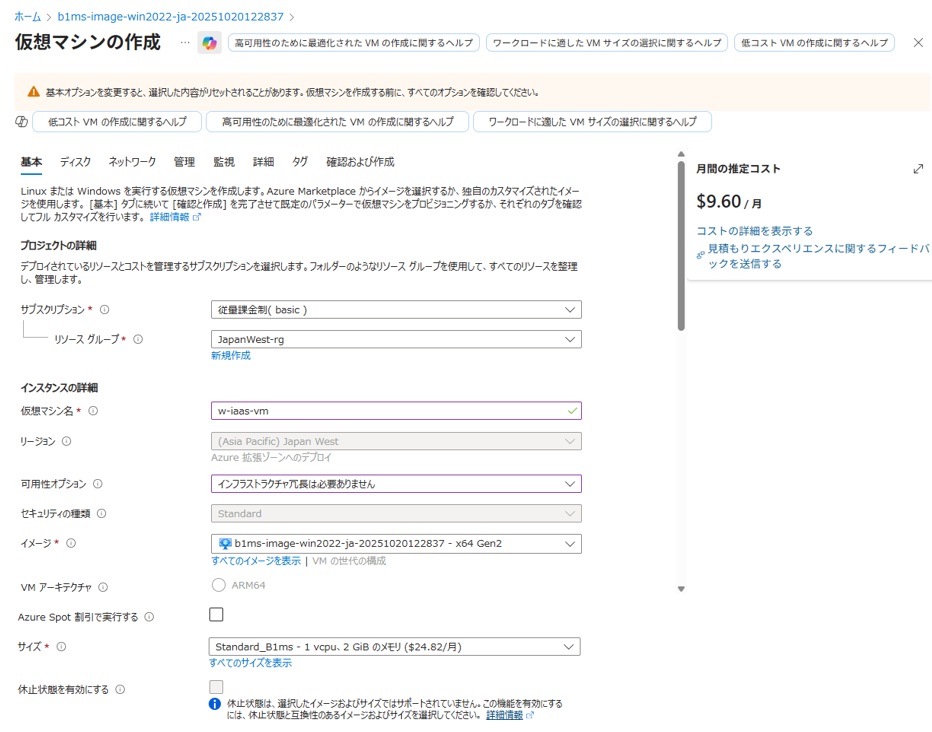Expand the monthly cost estimate panel

point(917,169)
